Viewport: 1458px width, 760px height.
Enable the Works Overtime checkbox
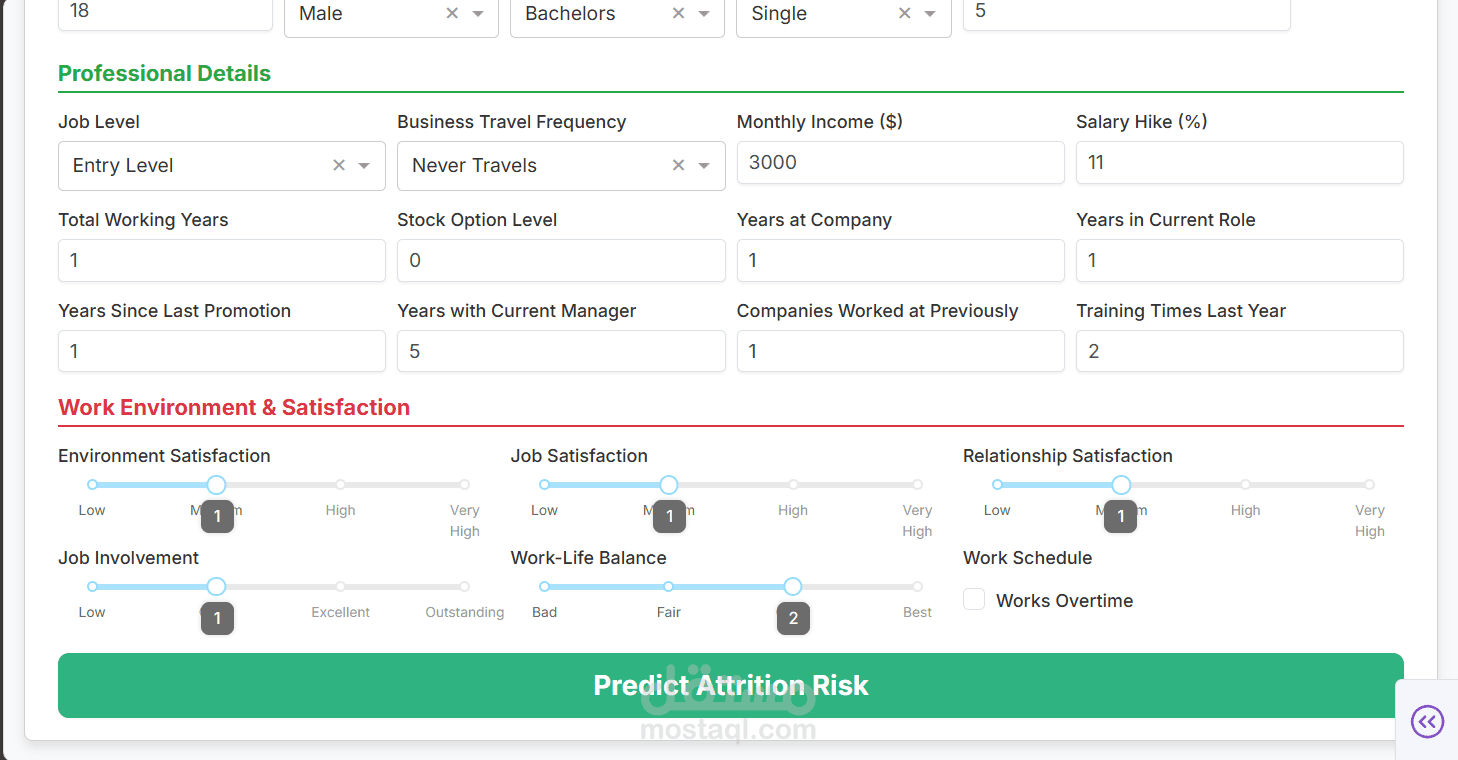coord(974,600)
